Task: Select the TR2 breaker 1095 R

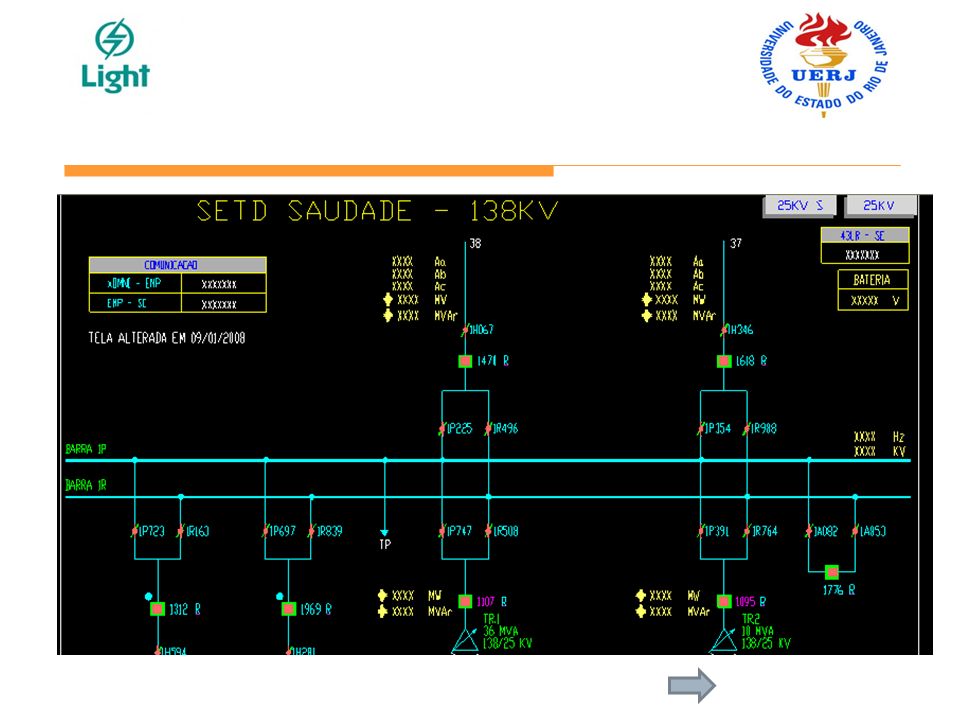Action: [724, 601]
